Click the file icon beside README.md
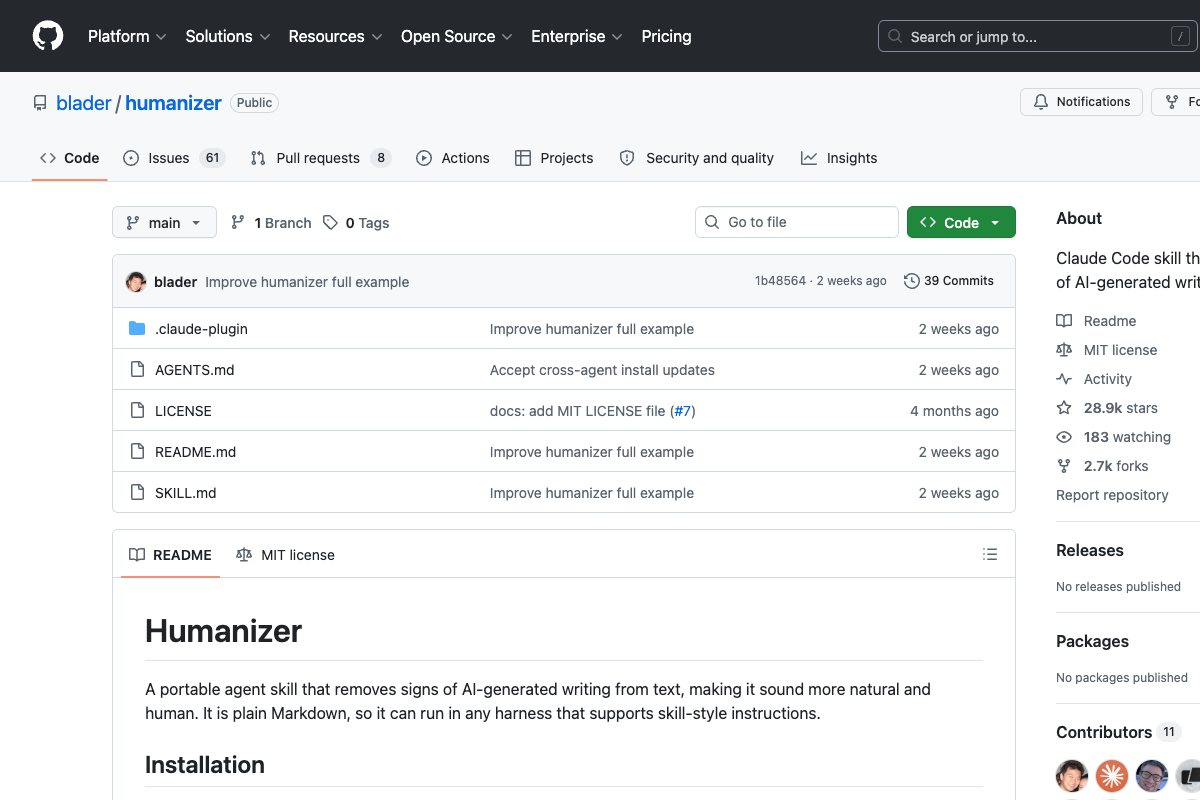This screenshot has height=800, width=1200. pos(137,452)
